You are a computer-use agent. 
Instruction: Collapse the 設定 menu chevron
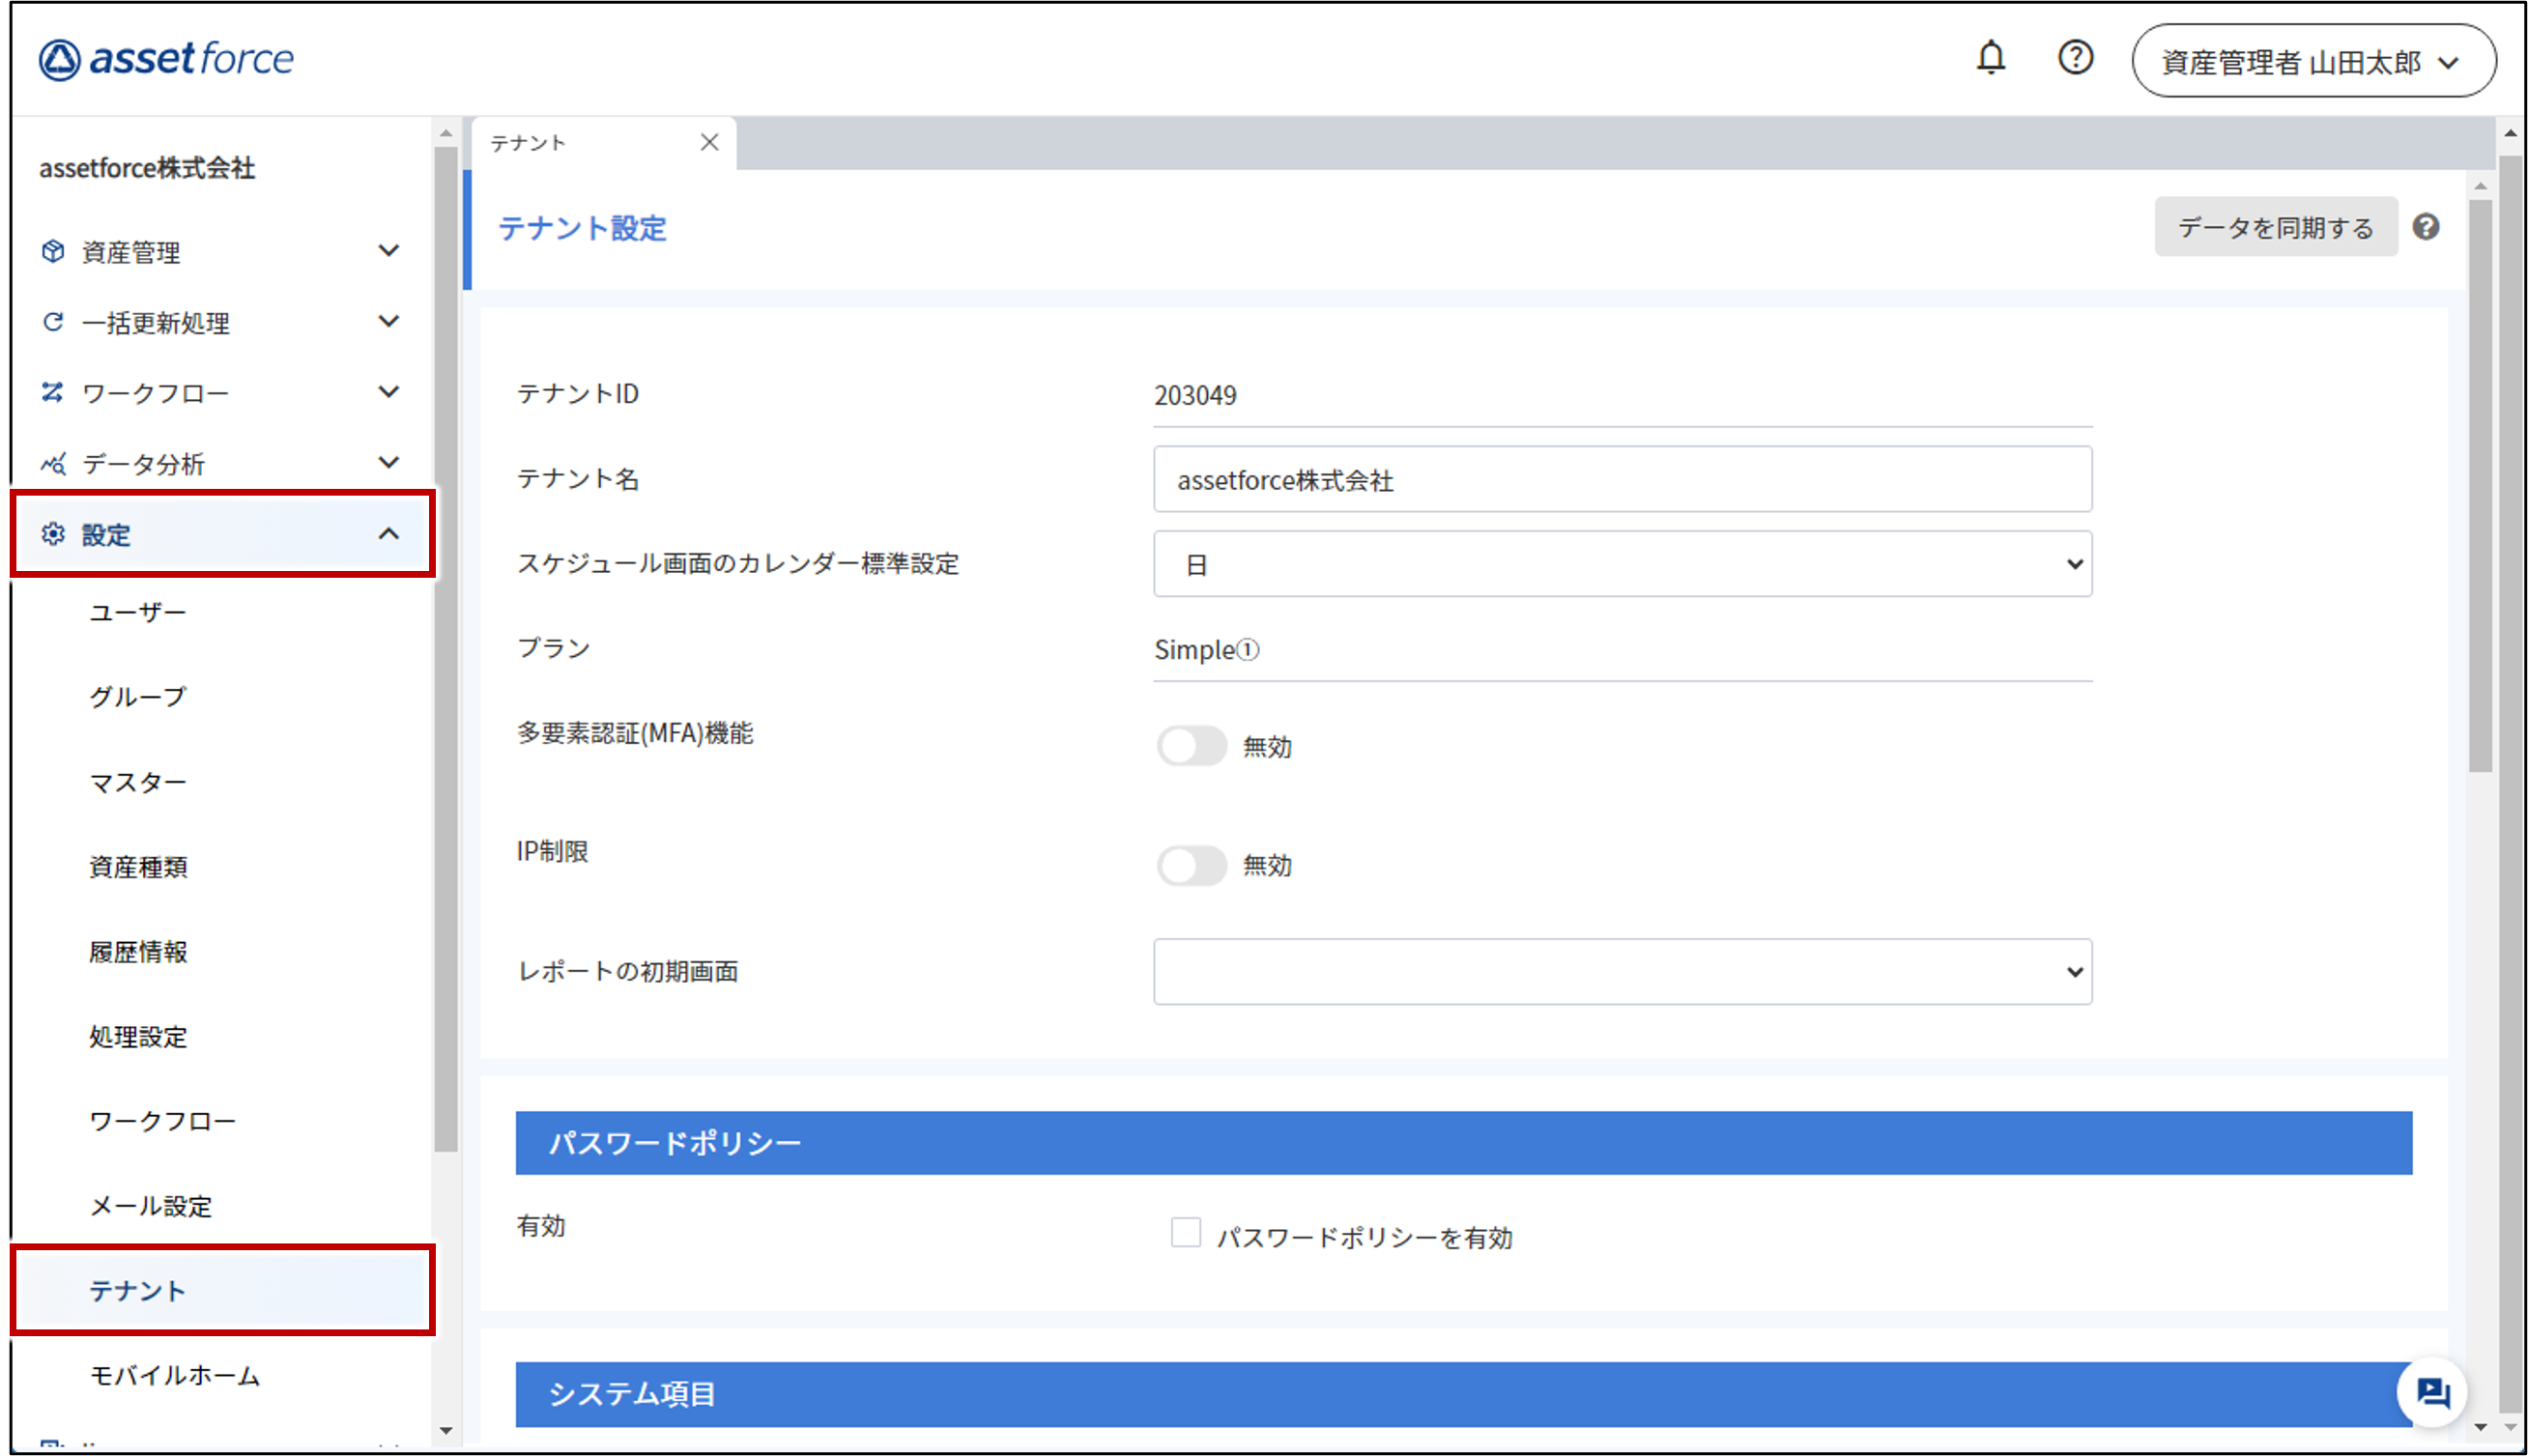389,534
